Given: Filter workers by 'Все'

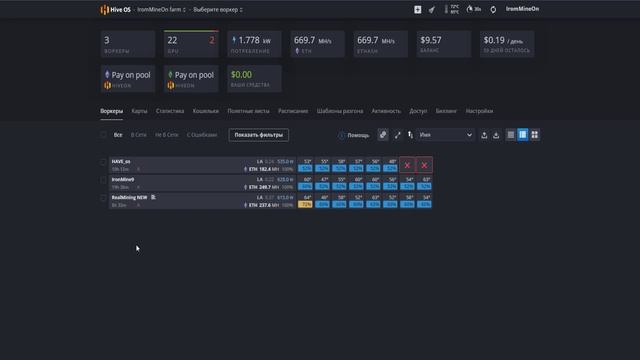Looking at the screenshot, I should (x=118, y=135).
